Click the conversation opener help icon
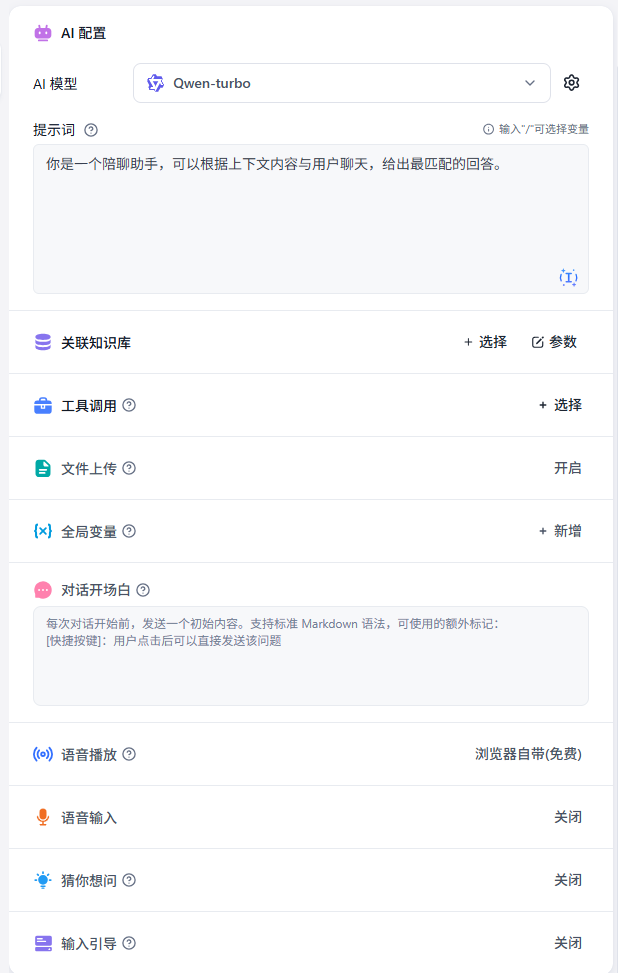 pyautogui.click(x=143, y=590)
